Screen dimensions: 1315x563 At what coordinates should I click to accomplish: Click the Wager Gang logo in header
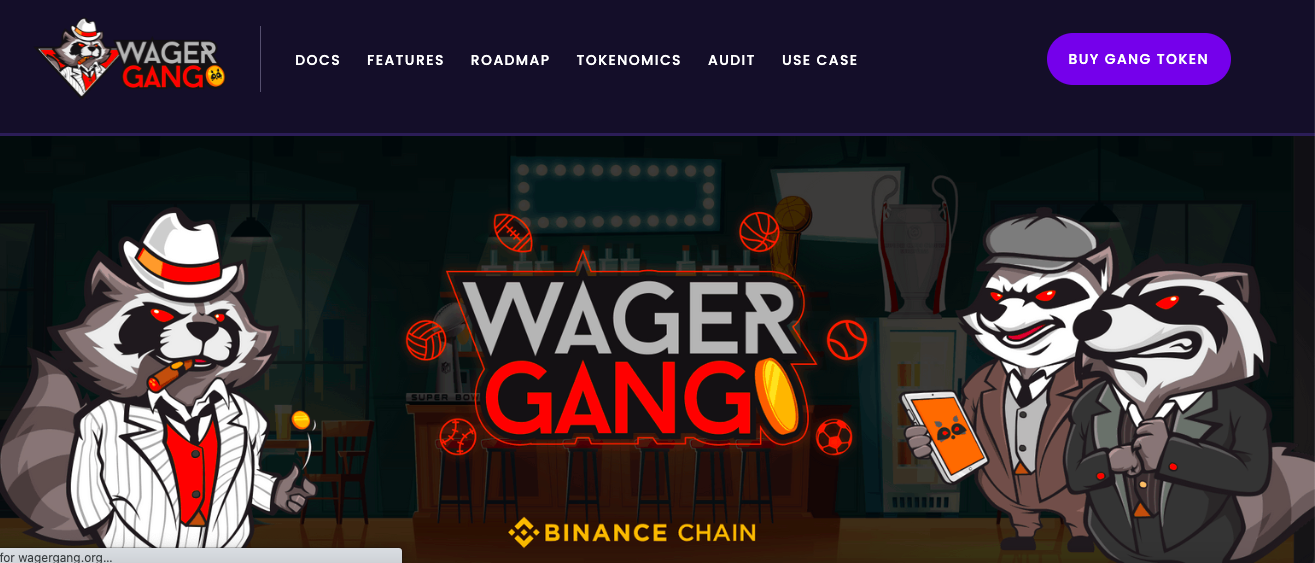click(x=132, y=59)
